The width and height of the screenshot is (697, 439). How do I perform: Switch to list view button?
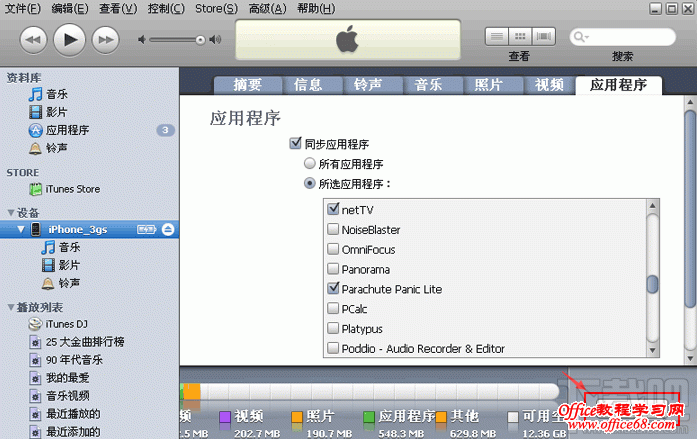click(497, 36)
